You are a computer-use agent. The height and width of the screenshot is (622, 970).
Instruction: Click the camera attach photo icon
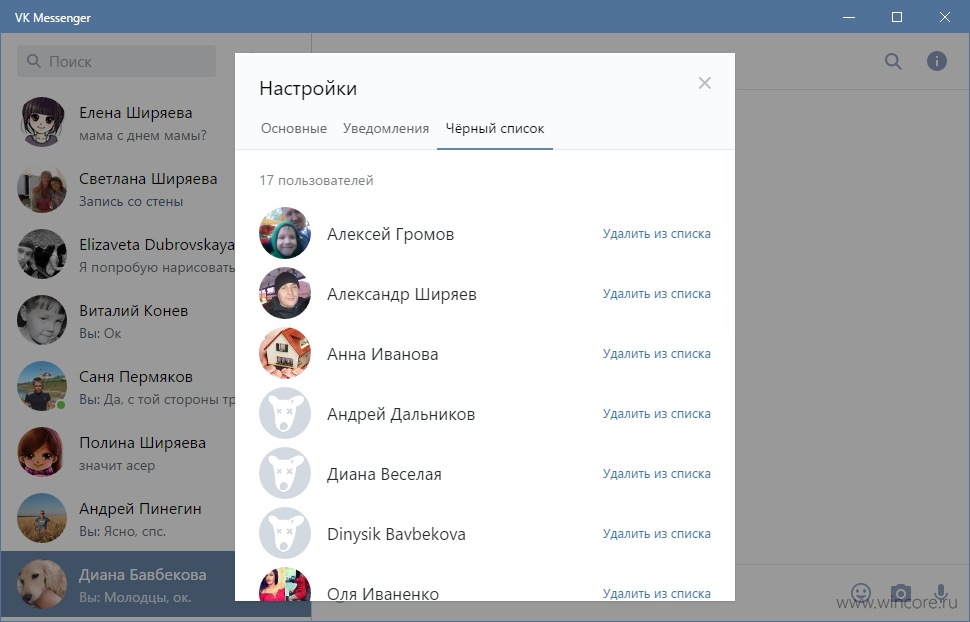coord(901,593)
